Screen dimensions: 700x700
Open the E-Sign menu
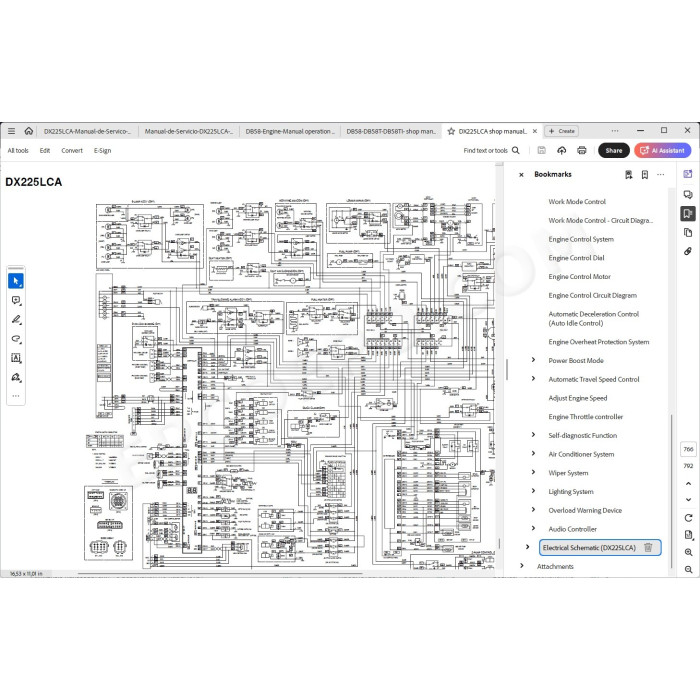point(102,151)
